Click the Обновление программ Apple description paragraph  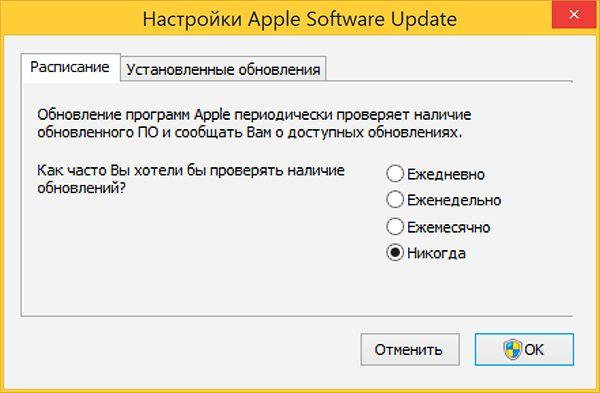tap(254, 123)
